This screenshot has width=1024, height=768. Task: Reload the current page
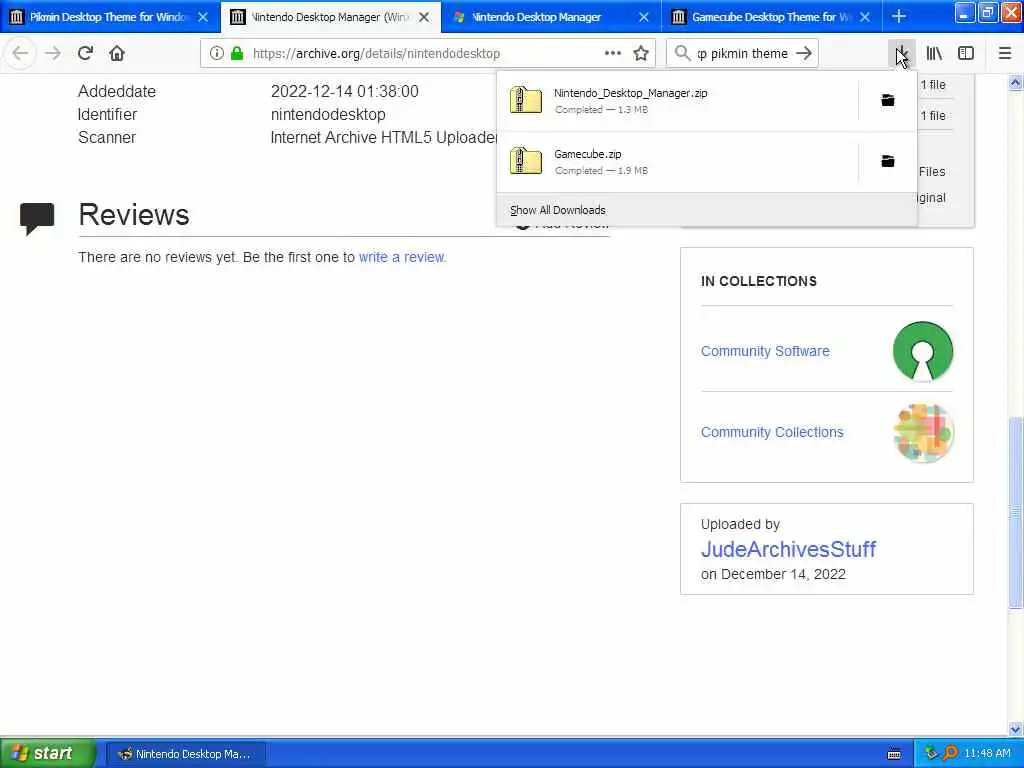[85, 54]
